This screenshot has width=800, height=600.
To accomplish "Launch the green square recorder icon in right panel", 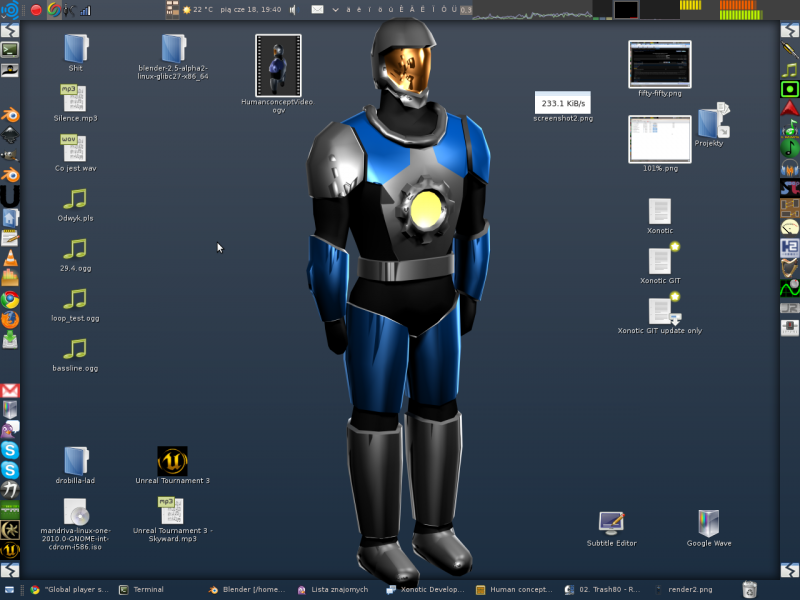I will coord(790,89).
